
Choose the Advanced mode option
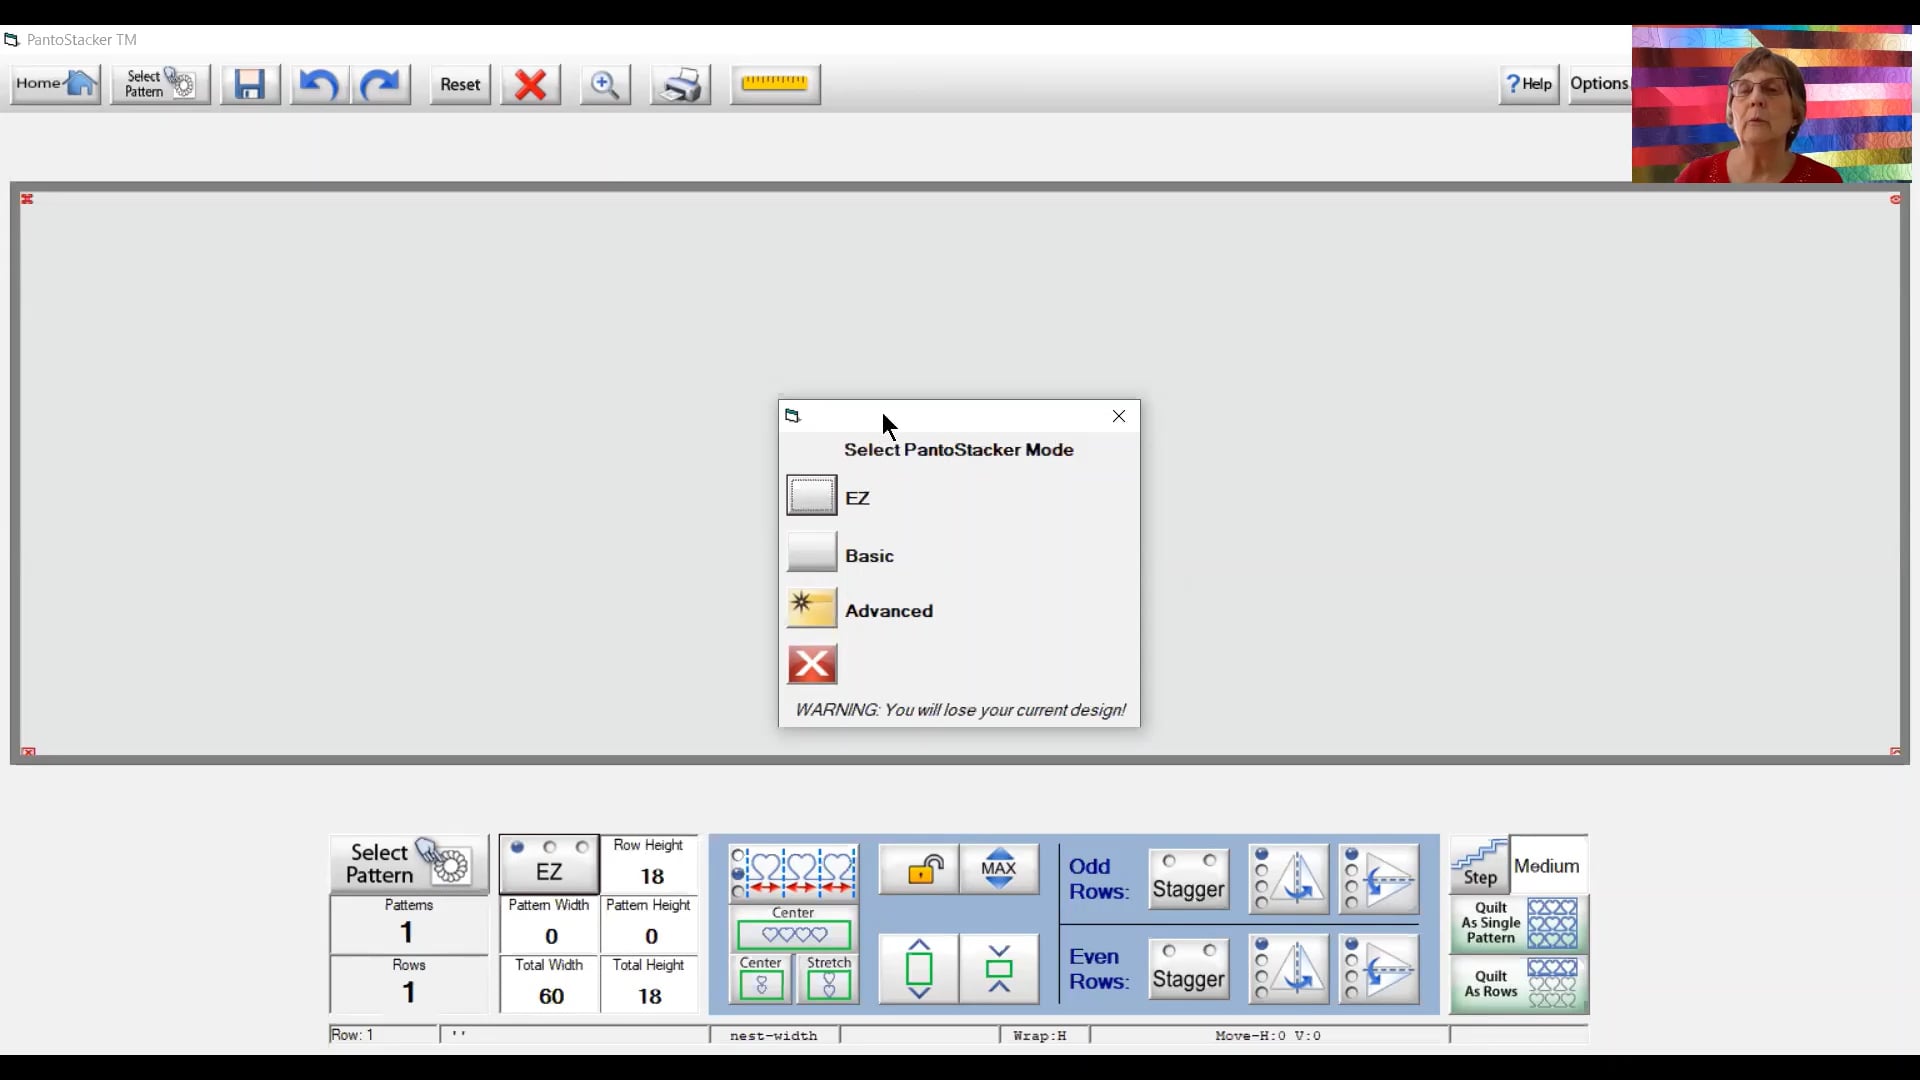(811, 608)
